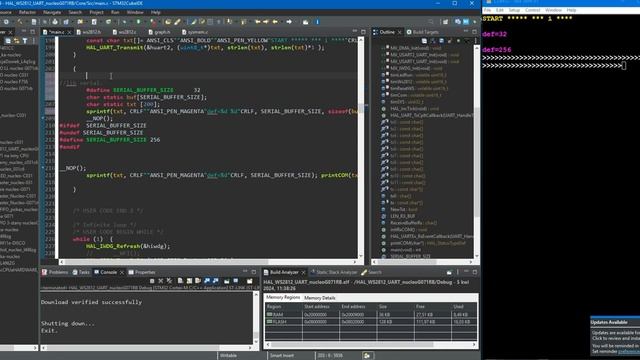Screen dimensions: 640x360
Task: Open Setup menu in terminal window
Action: coord(514,10)
